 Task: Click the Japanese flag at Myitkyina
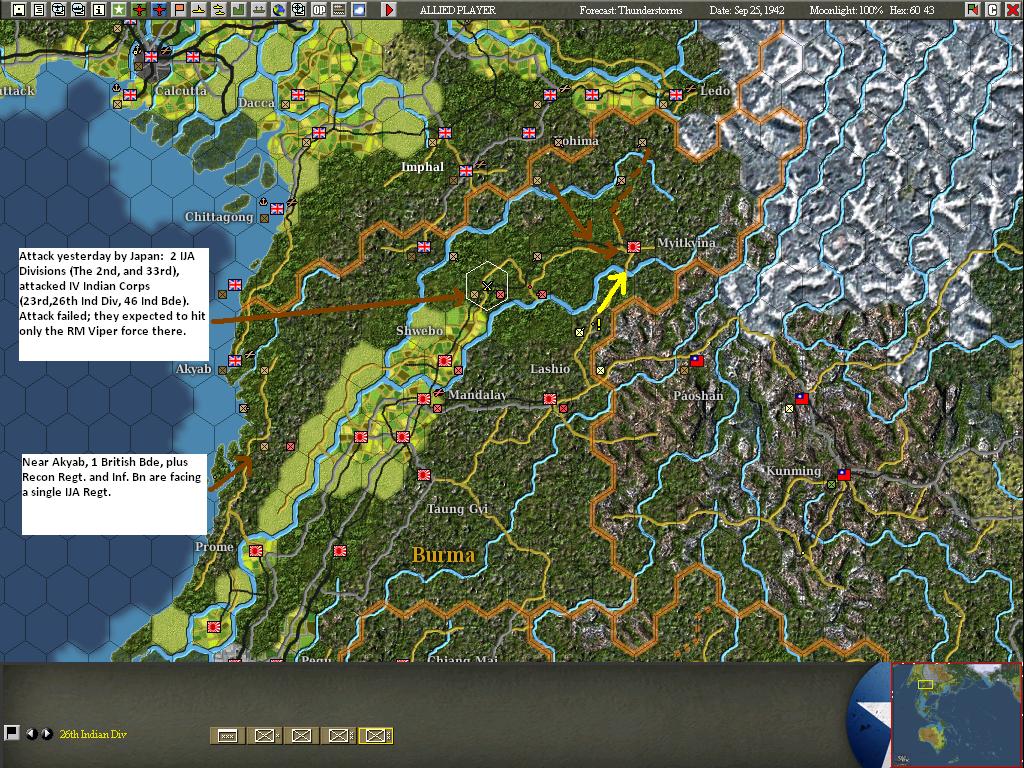pos(633,247)
